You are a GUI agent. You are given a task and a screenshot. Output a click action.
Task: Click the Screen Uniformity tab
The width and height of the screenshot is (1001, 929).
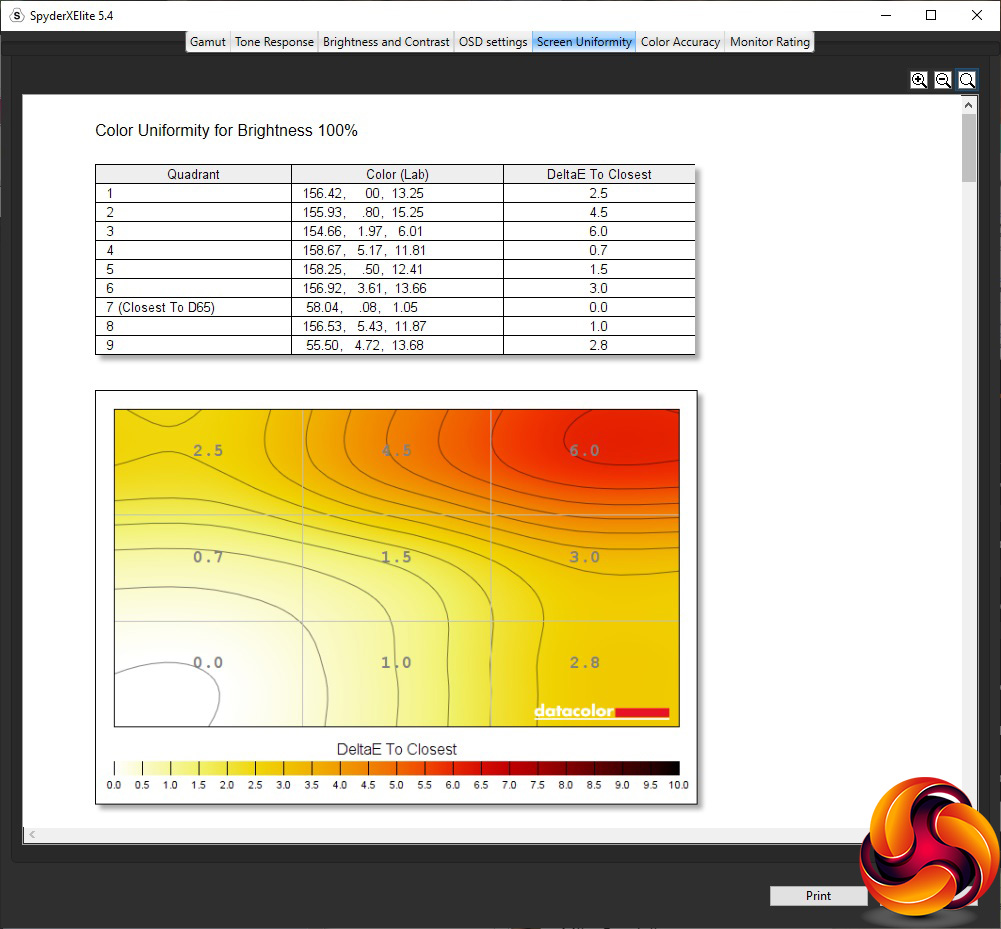coord(584,42)
